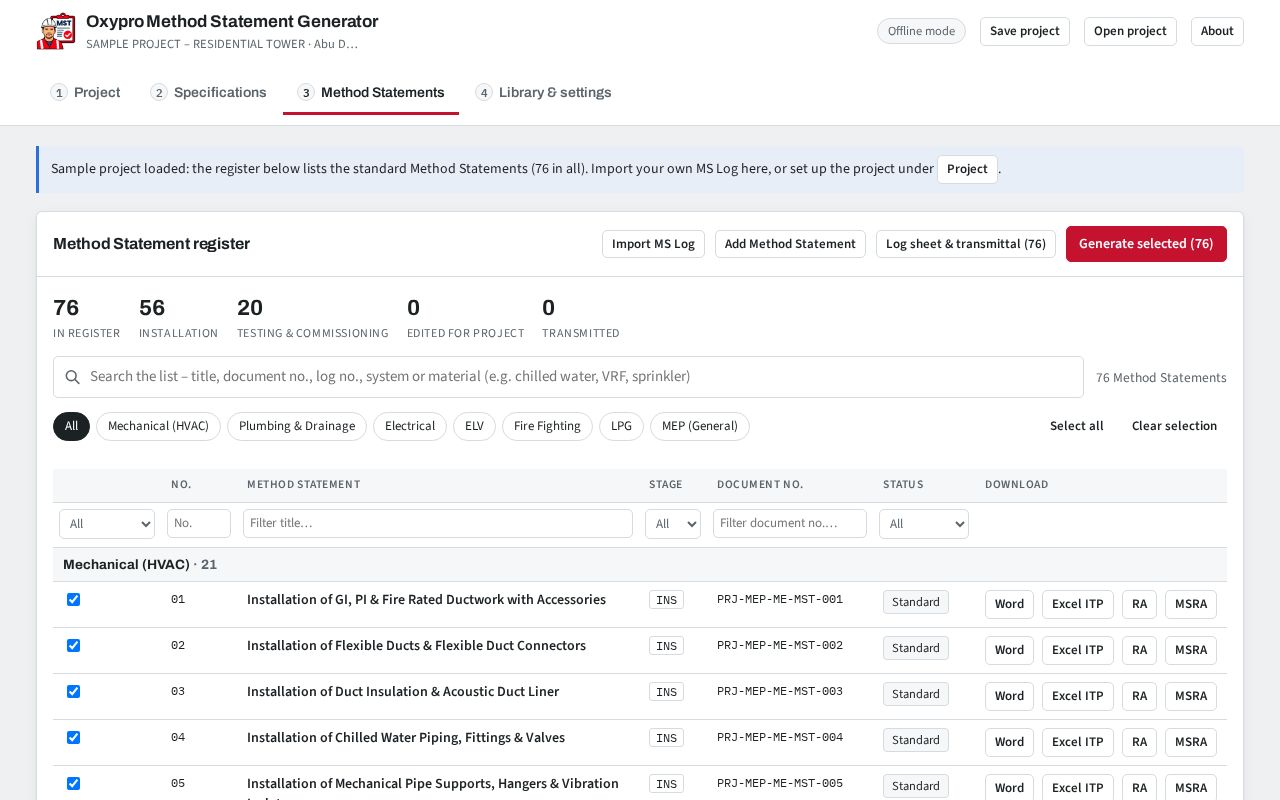The width and height of the screenshot is (1280, 800).
Task: Go to Library & settings tab
Action: point(544,92)
